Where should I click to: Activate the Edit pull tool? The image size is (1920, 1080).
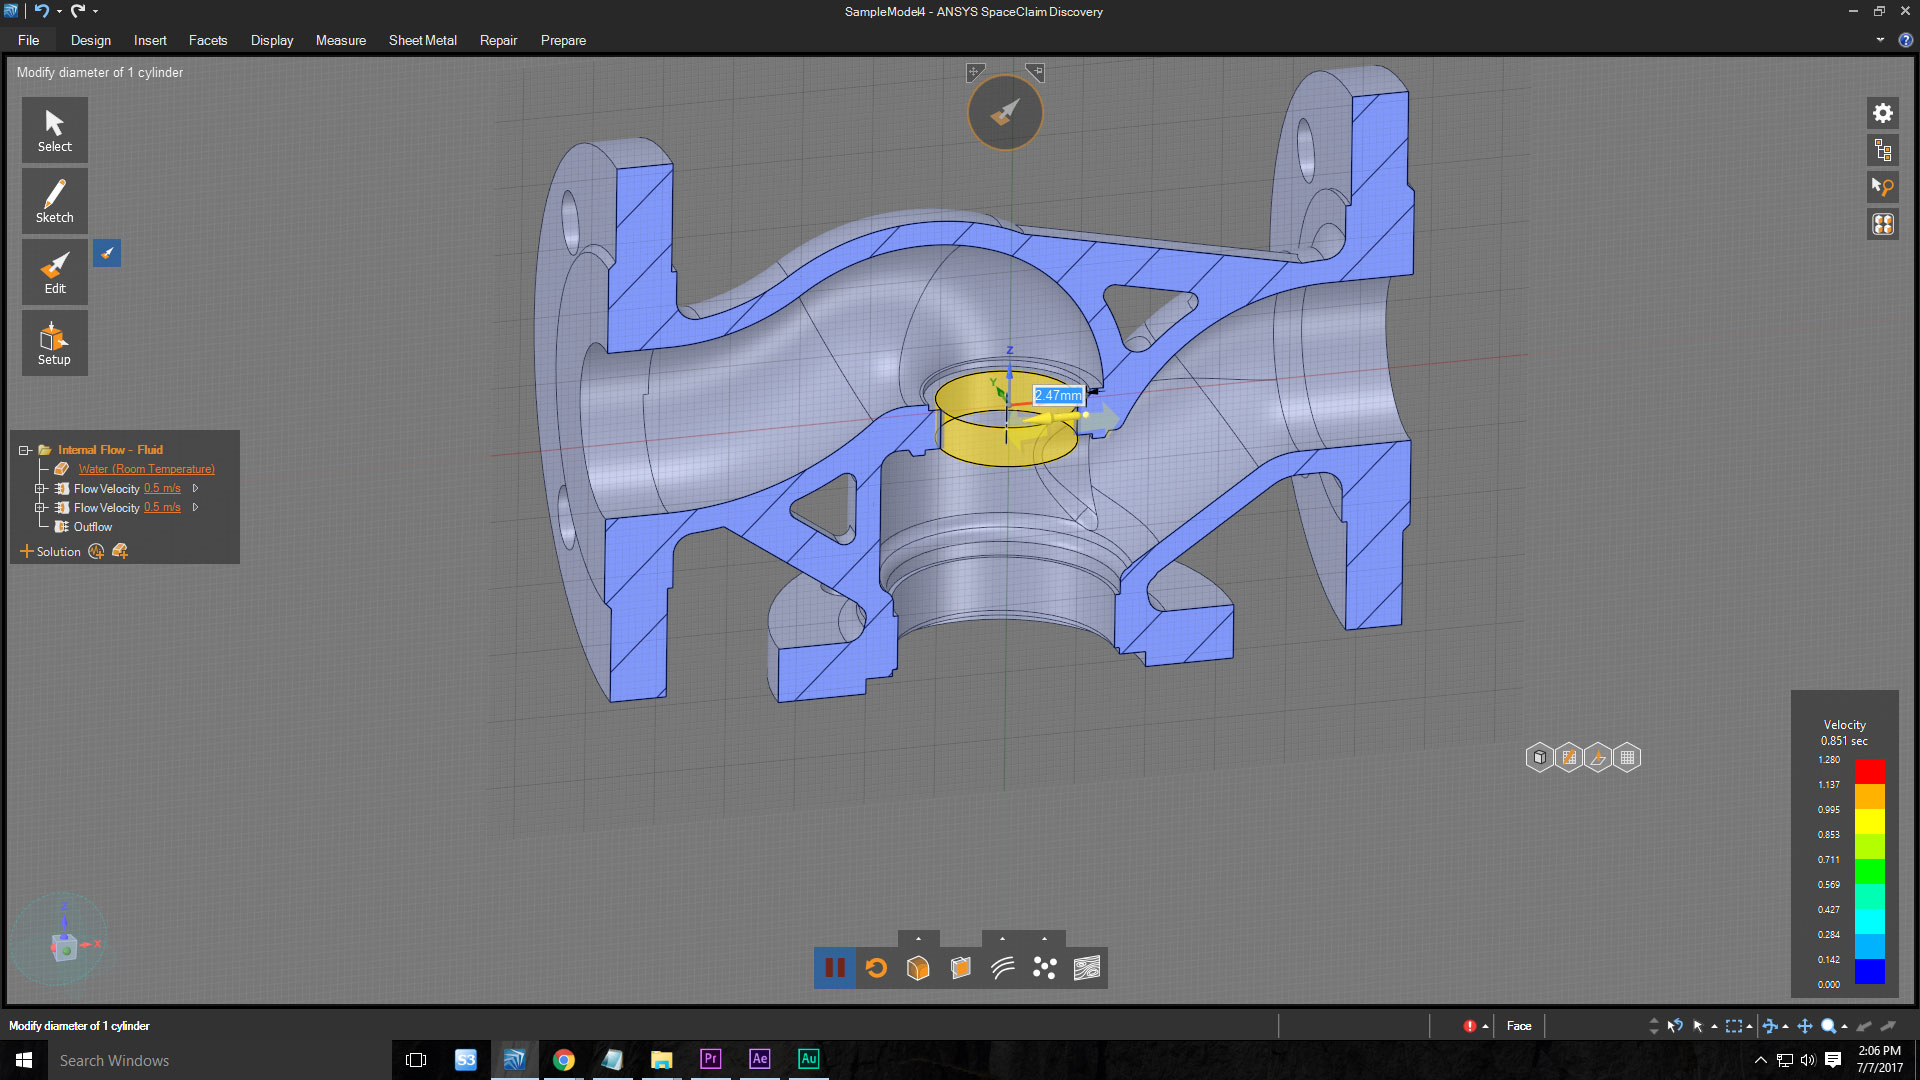(55, 272)
